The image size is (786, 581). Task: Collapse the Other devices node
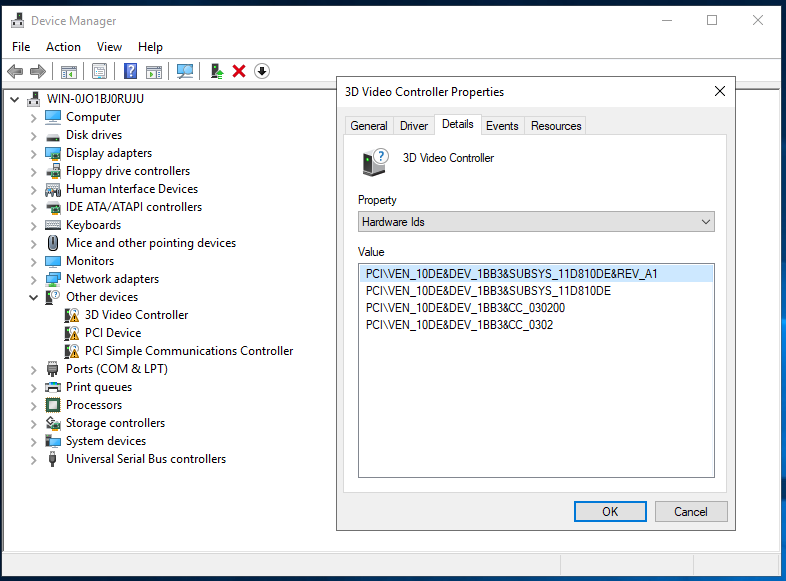pos(34,297)
